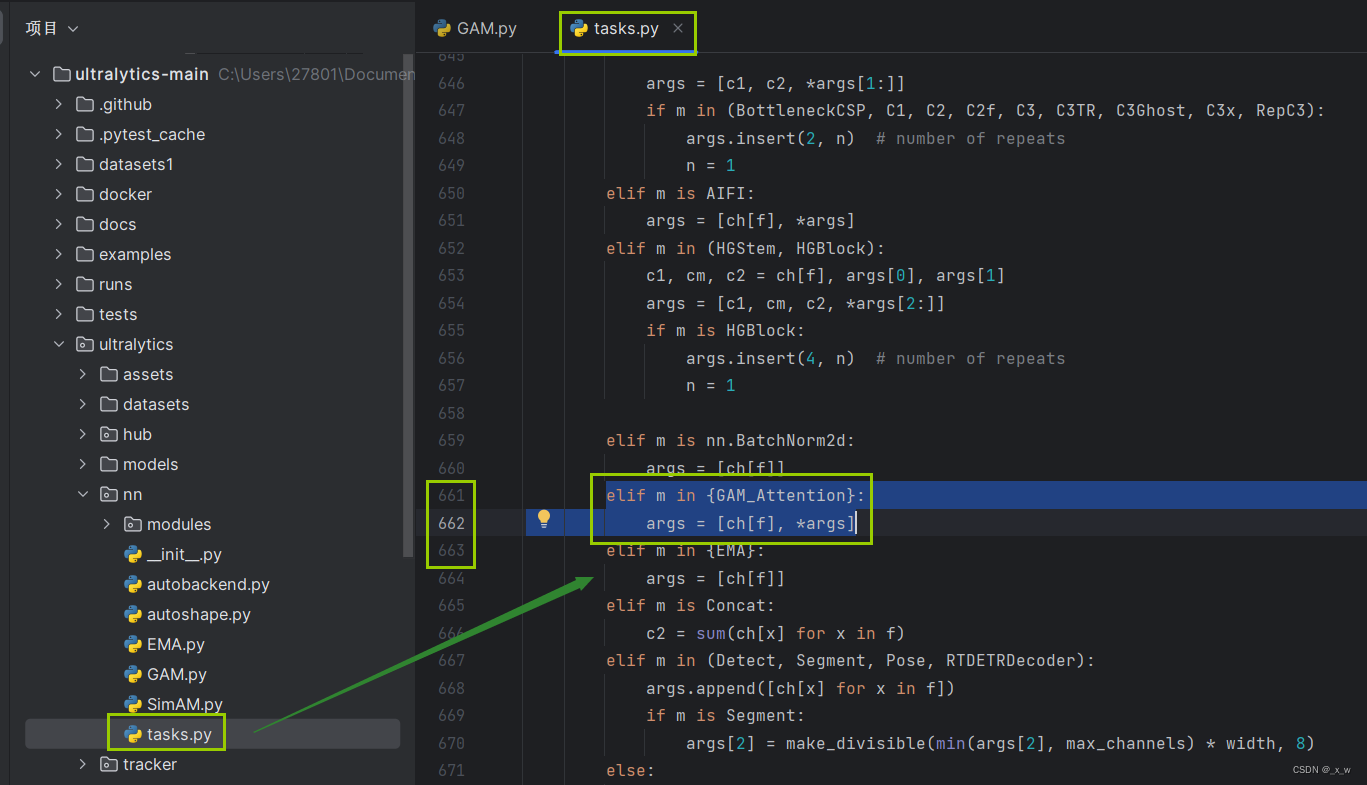Select autobackend.py in the project tree
1367x785 pixels.
coord(208,584)
